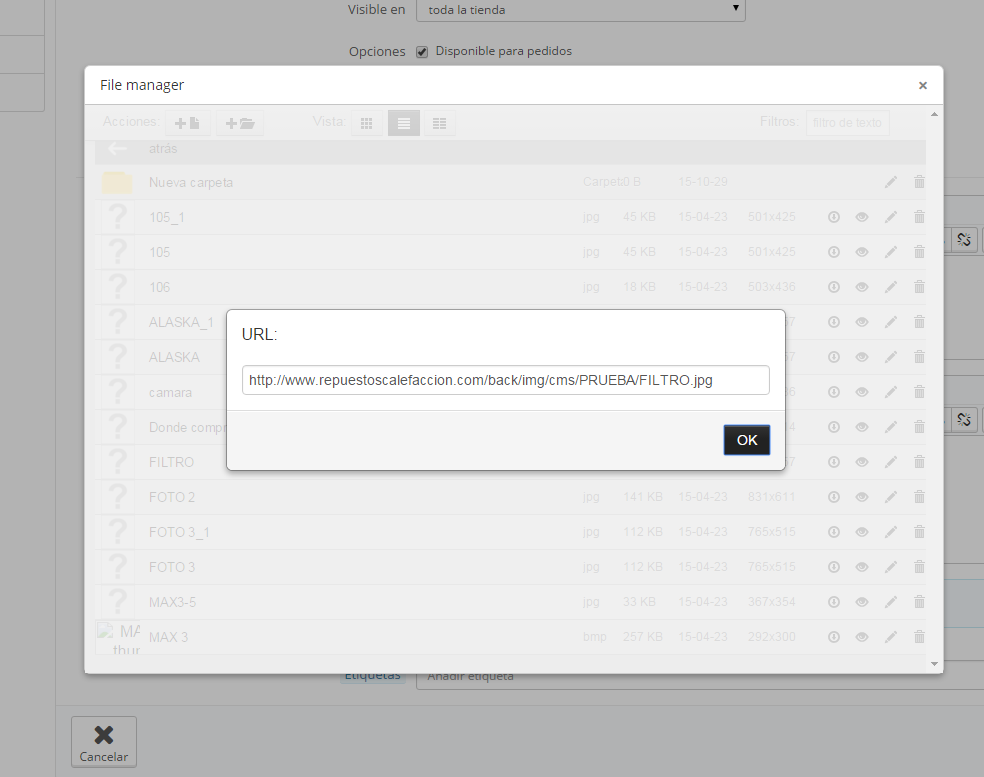Download the FOTO 2 file
The image size is (984, 777).
point(833,497)
